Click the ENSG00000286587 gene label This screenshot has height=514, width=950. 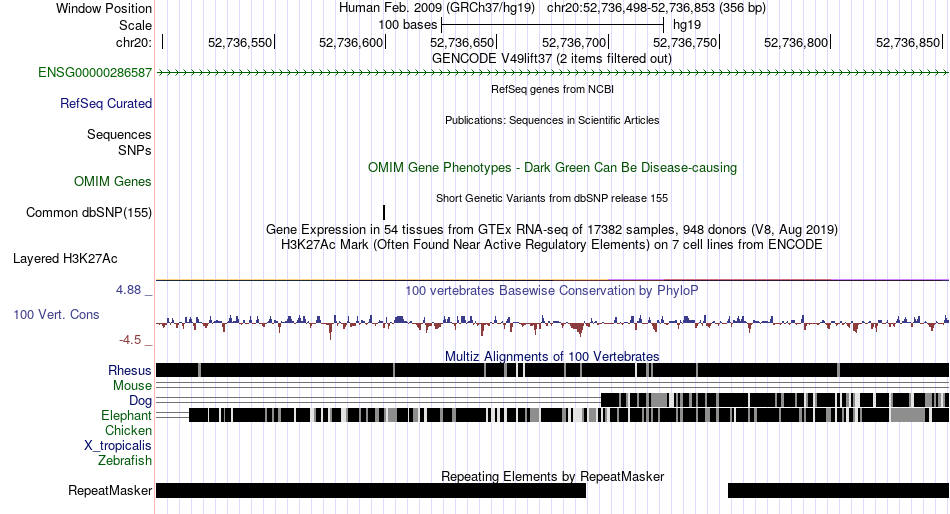tap(95, 73)
